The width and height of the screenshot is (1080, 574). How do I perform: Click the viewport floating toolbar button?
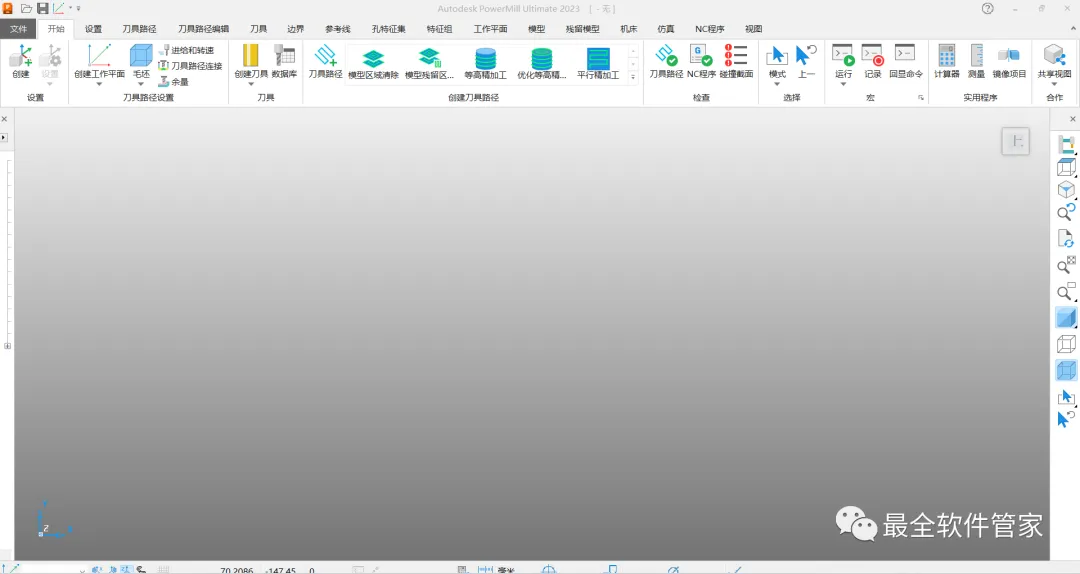click(x=1015, y=141)
